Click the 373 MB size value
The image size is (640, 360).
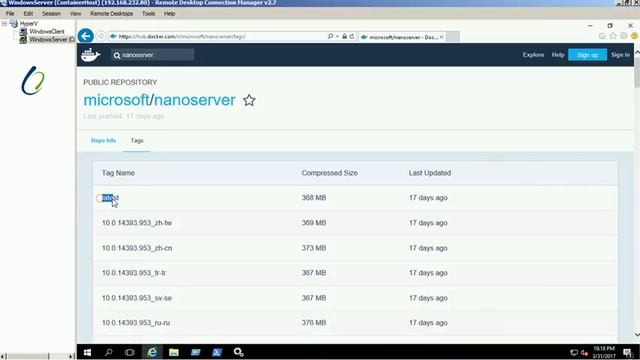click(314, 248)
